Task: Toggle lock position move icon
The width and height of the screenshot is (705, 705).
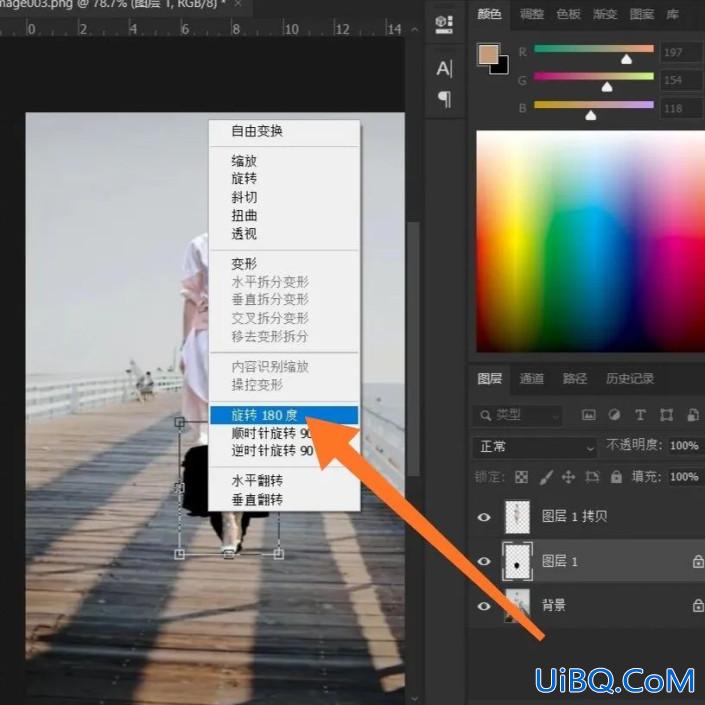Action: click(569, 477)
